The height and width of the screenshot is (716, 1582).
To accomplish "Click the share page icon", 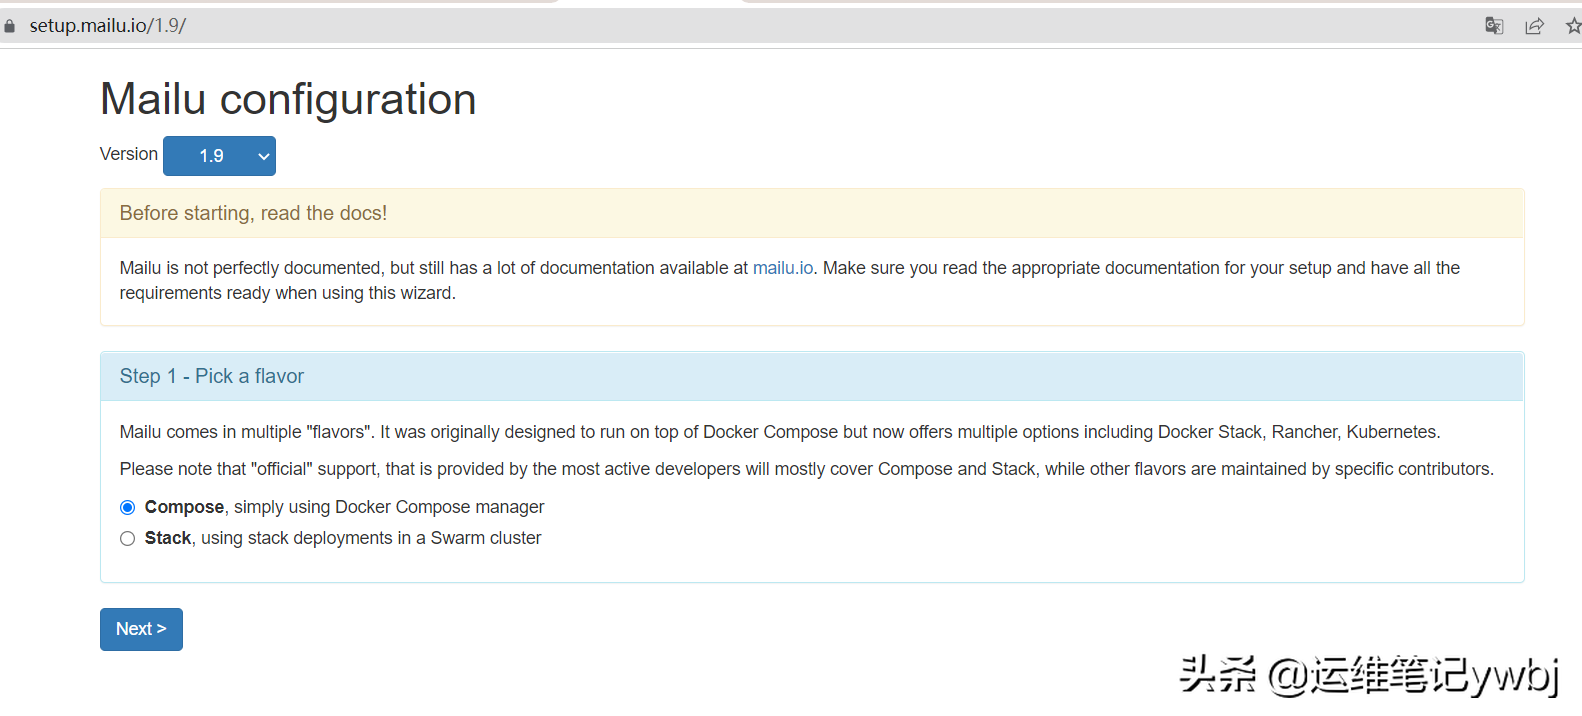I will pos(1534,26).
